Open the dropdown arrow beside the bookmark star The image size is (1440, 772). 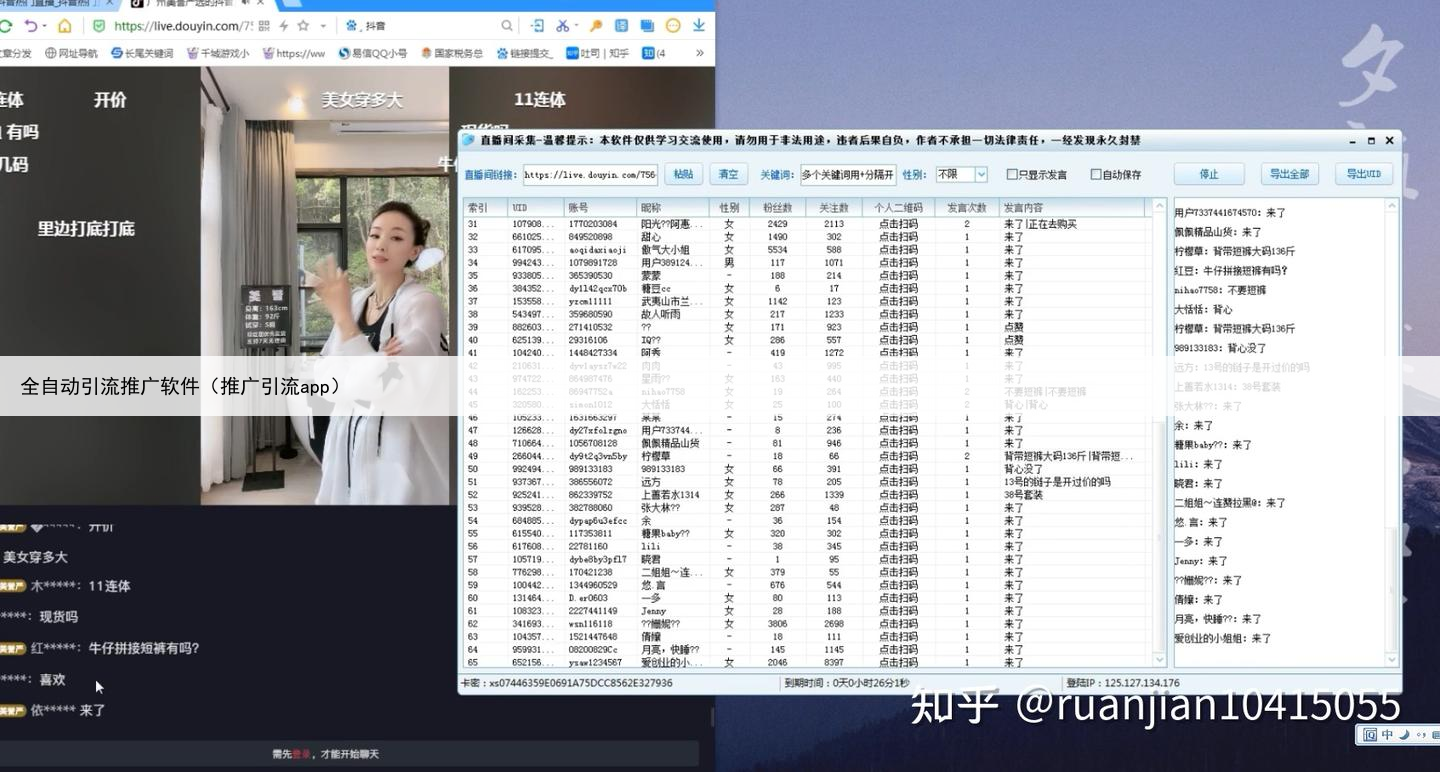tap(321, 26)
